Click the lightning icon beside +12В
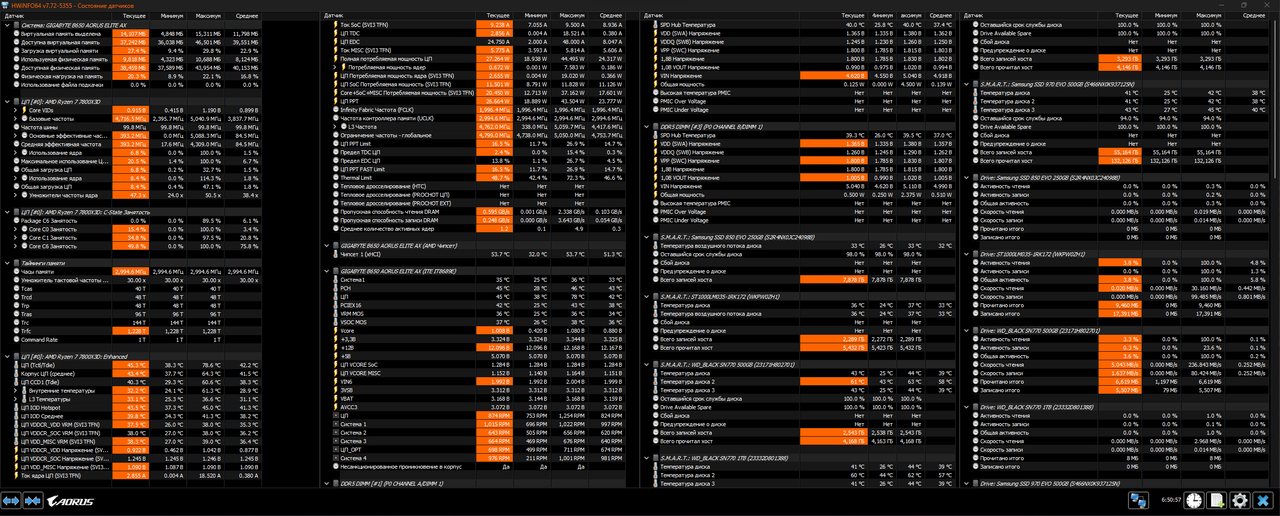 [x=335, y=348]
